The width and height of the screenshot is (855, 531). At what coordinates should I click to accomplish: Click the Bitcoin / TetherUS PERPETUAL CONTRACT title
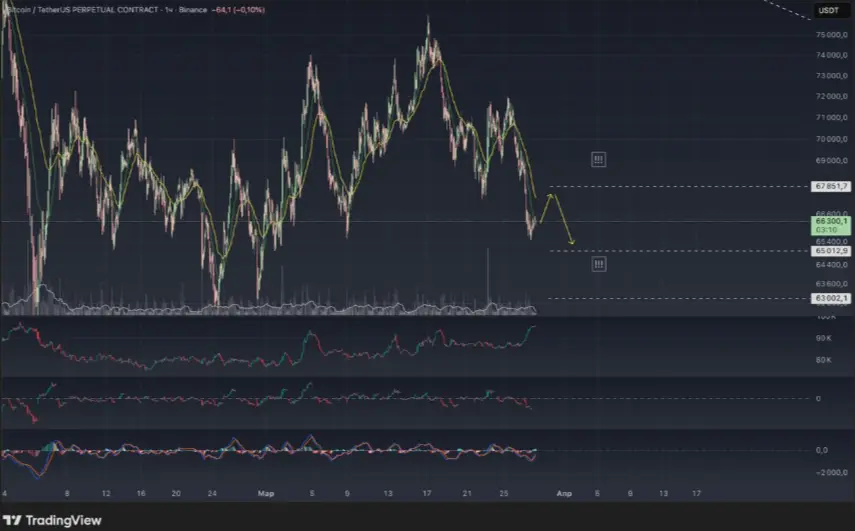tap(82, 10)
